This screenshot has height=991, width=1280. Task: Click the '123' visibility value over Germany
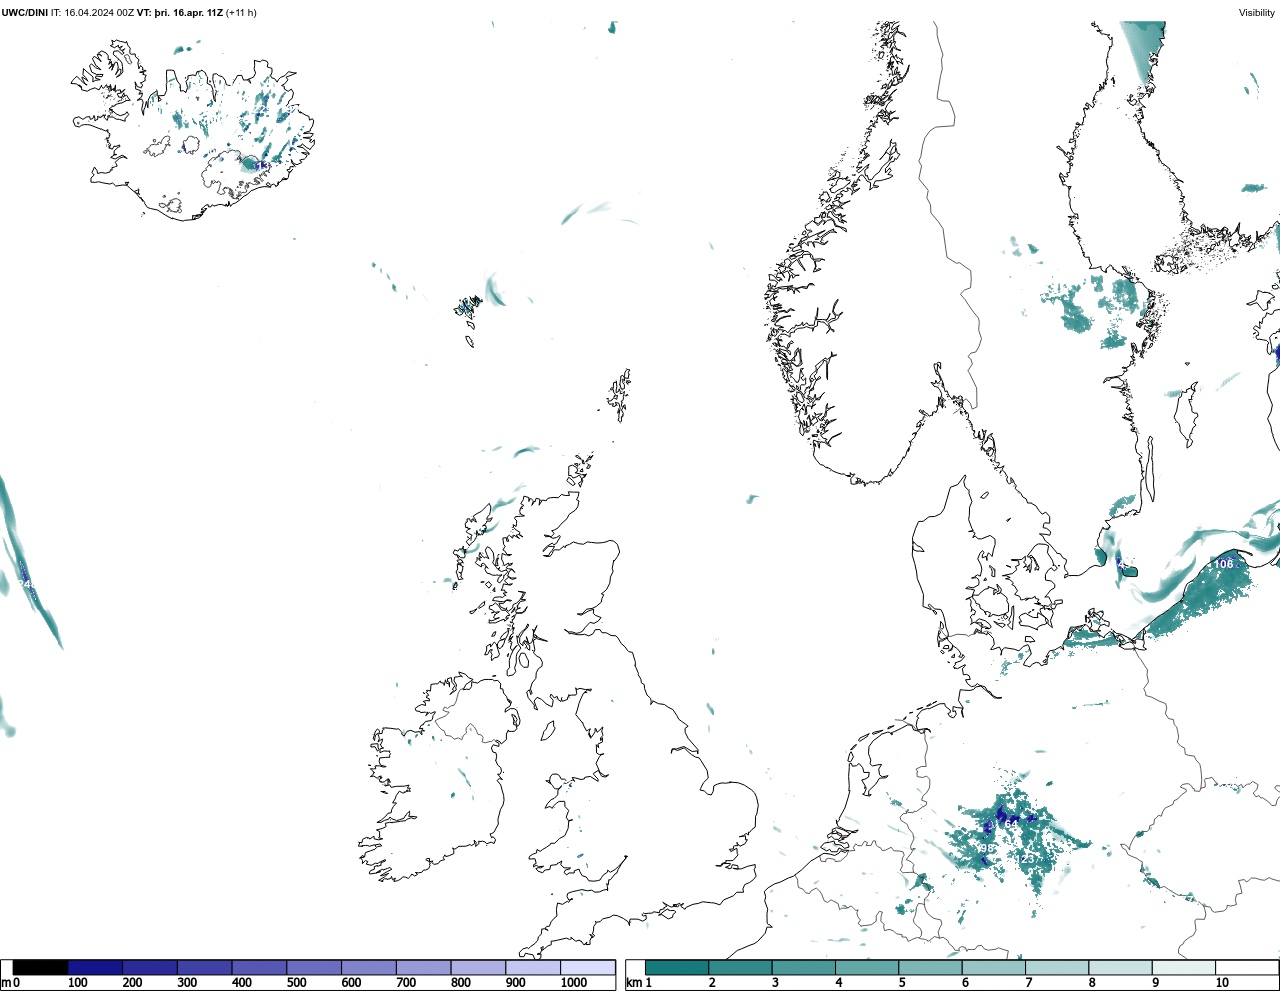pyautogui.click(x=1025, y=859)
